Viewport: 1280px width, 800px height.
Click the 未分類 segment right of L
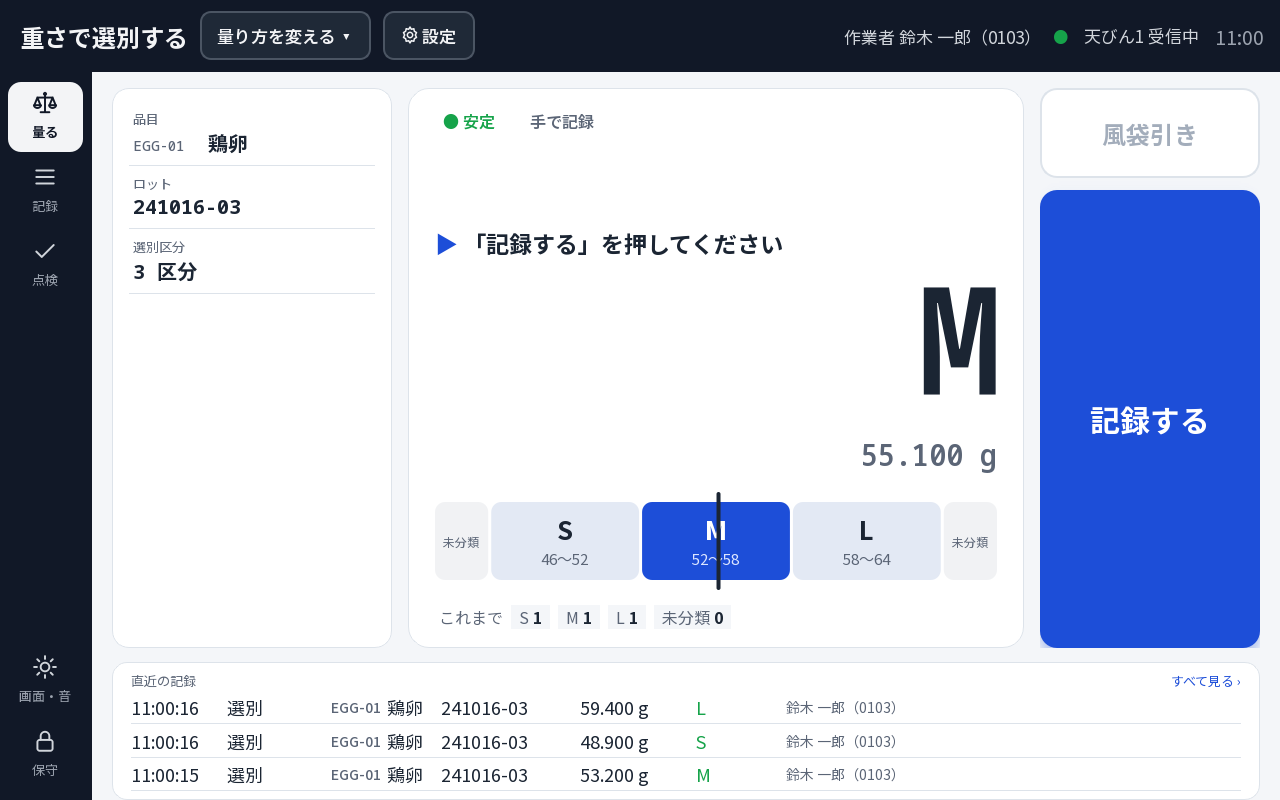tap(970, 541)
